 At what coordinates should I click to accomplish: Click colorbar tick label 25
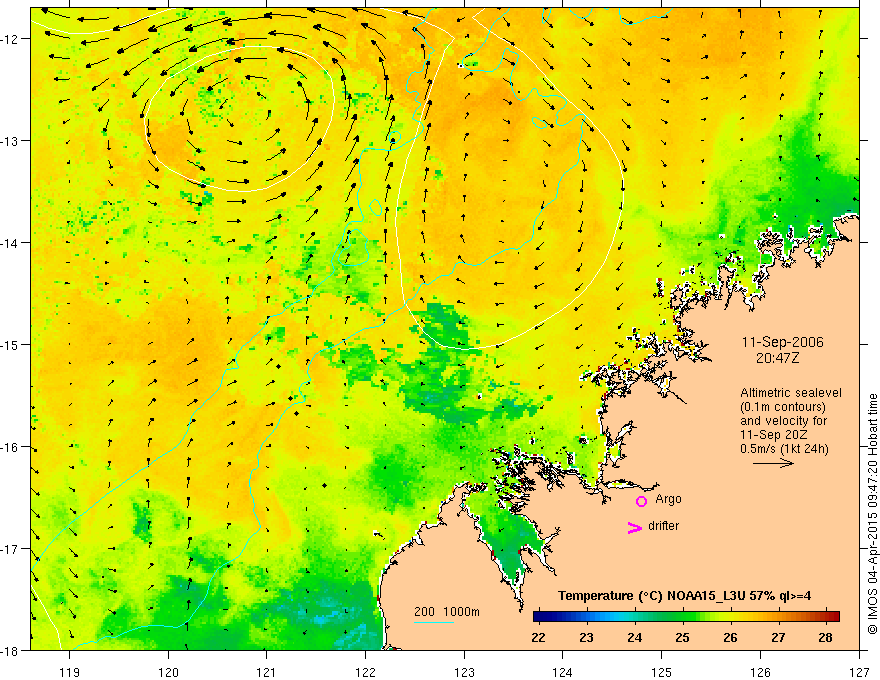[x=682, y=637]
